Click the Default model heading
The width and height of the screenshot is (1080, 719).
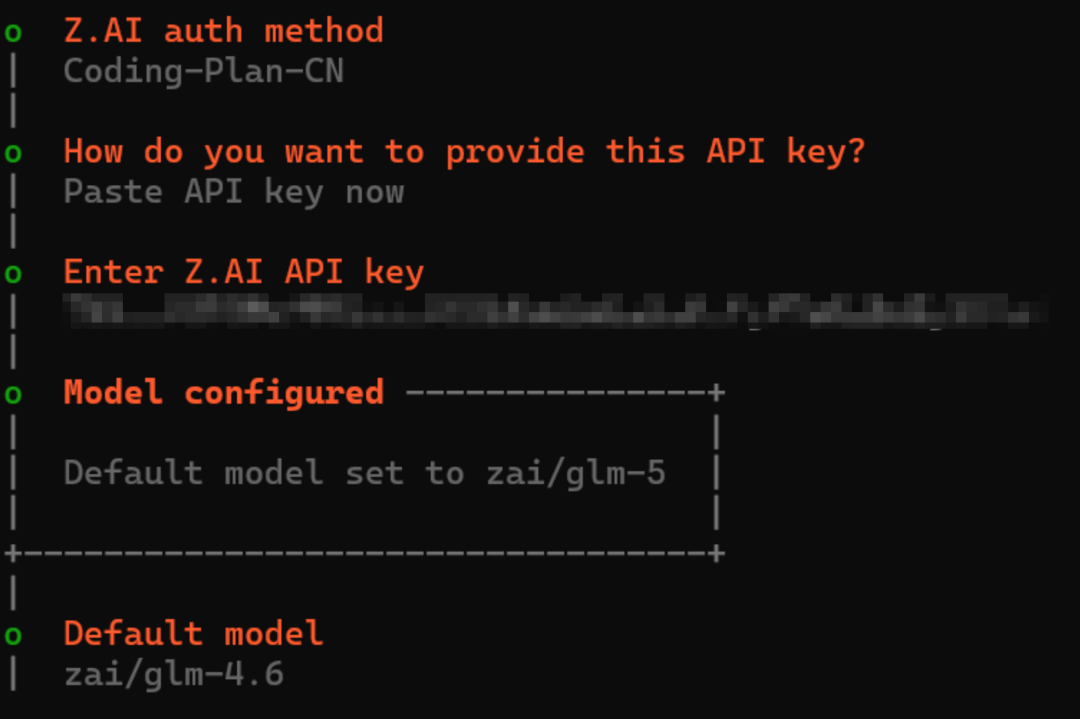pos(193,634)
